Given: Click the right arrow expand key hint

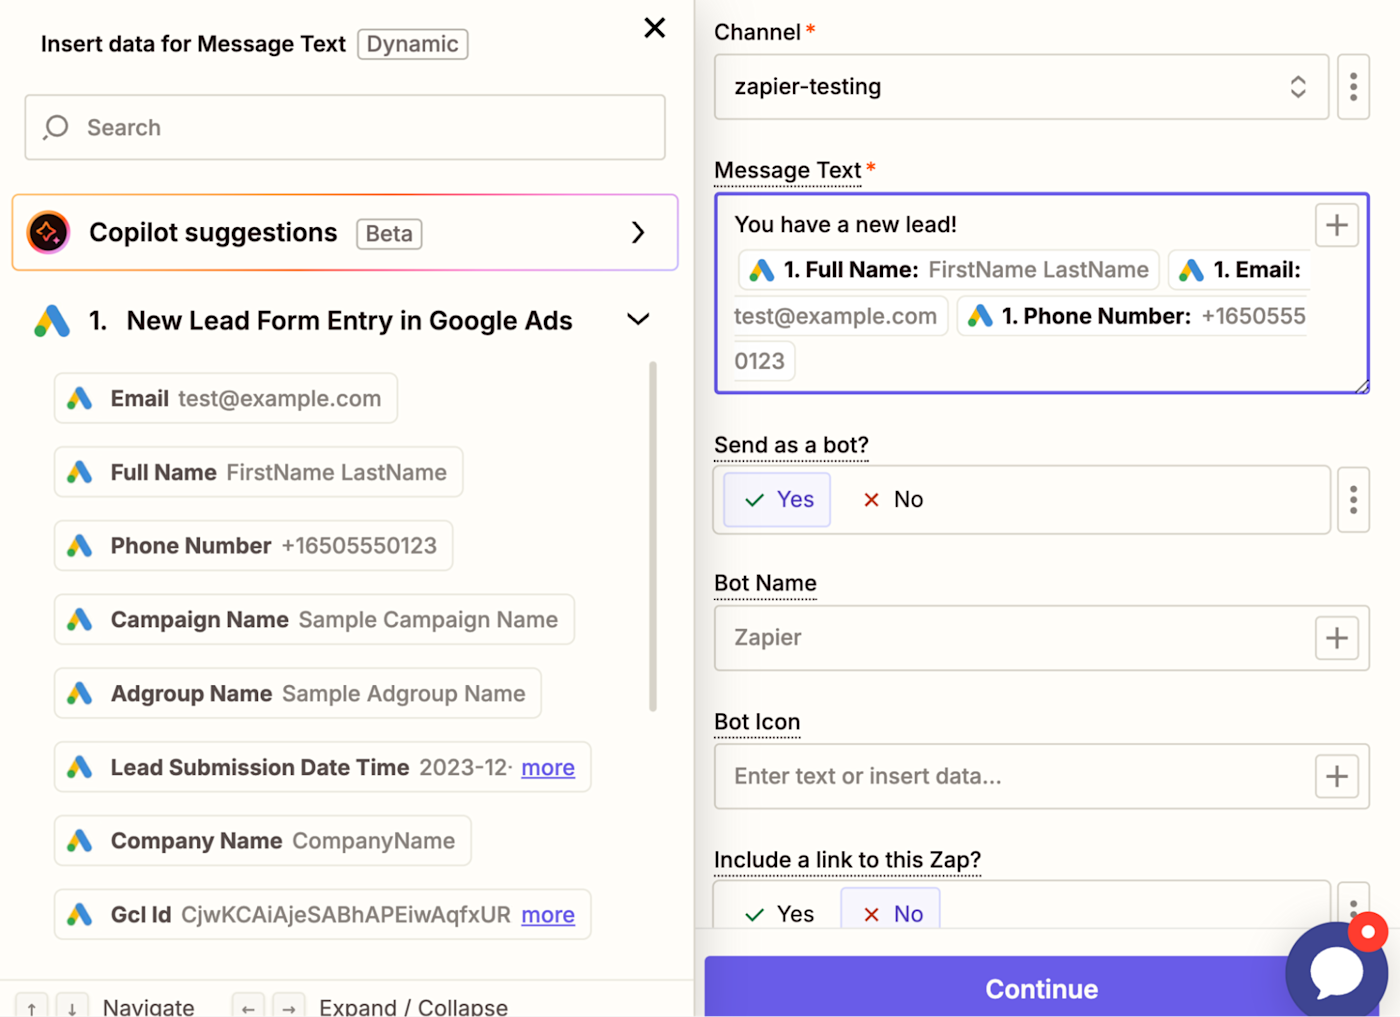Looking at the screenshot, I should click(288, 1007).
